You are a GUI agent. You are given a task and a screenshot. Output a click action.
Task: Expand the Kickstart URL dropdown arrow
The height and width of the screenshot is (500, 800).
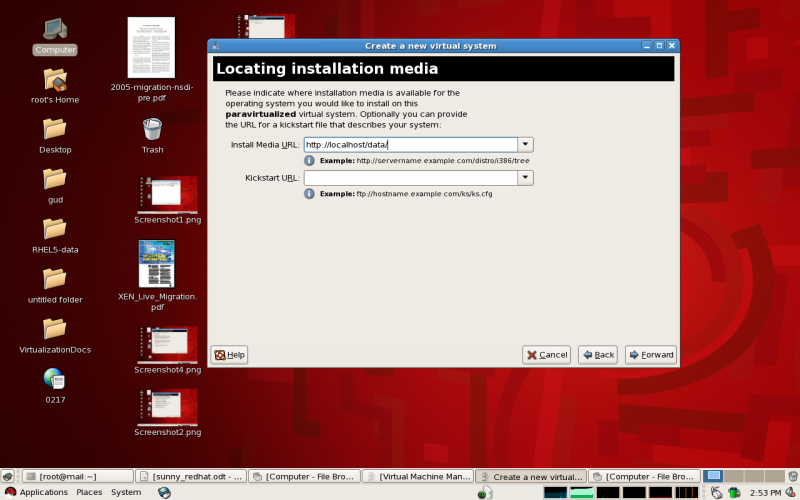pos(525,178)
